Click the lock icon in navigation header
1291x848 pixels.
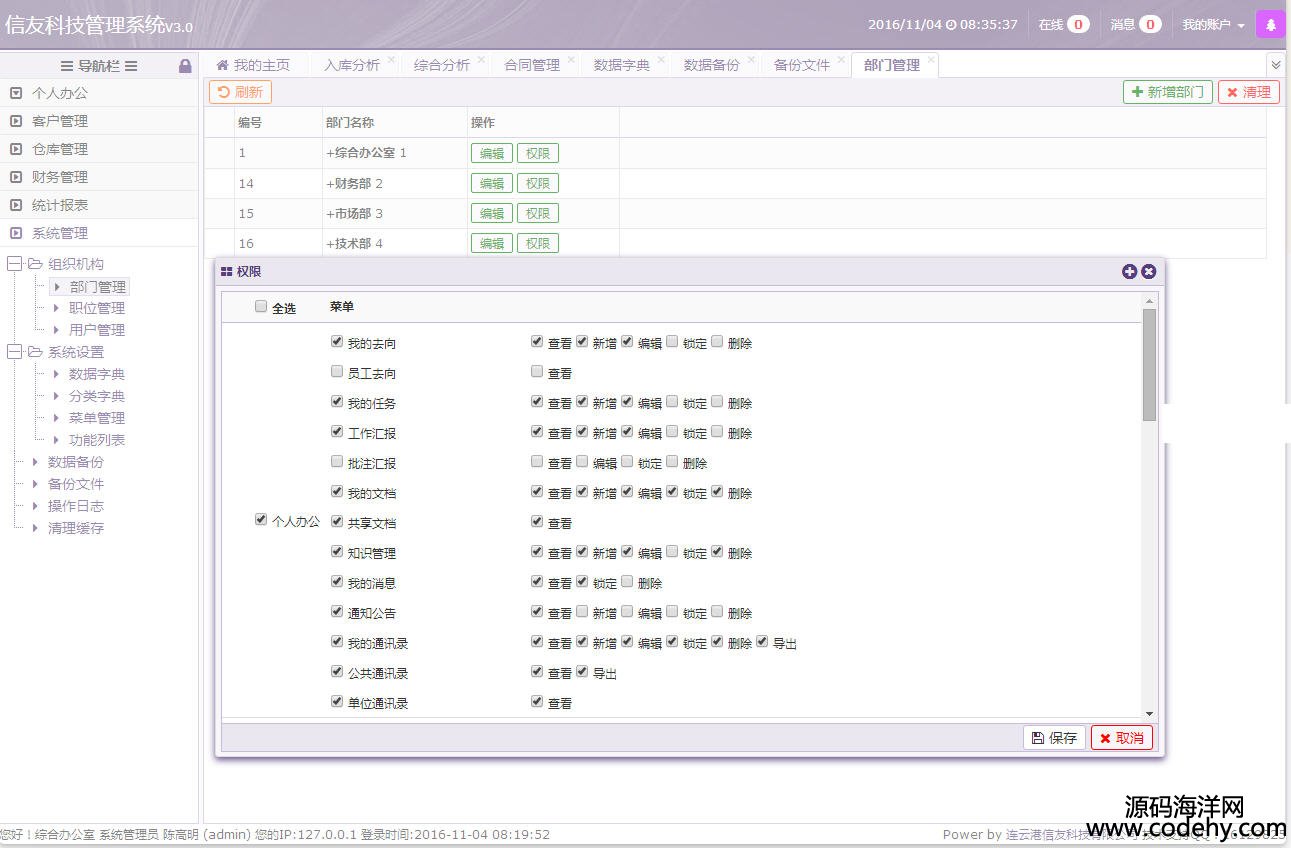[185, 66]
